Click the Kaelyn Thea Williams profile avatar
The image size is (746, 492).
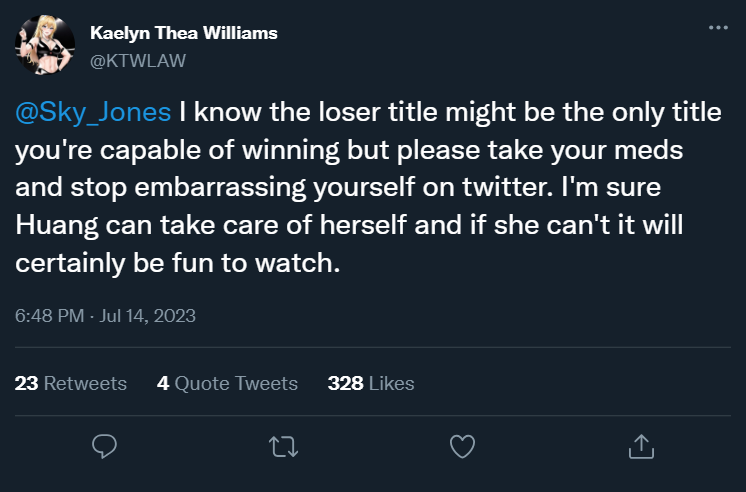[43, 46]
